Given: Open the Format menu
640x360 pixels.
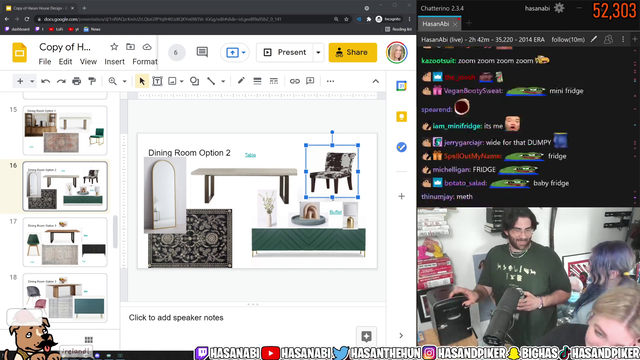Looking at the screenshot, I should click(144, 62).
